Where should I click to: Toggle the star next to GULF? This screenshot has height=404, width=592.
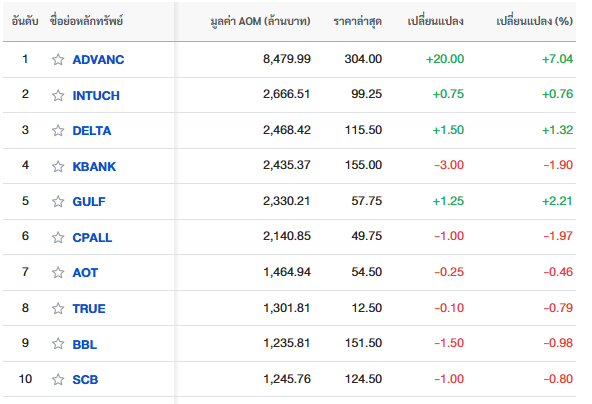pyautogui.click(x=58, y=201)
